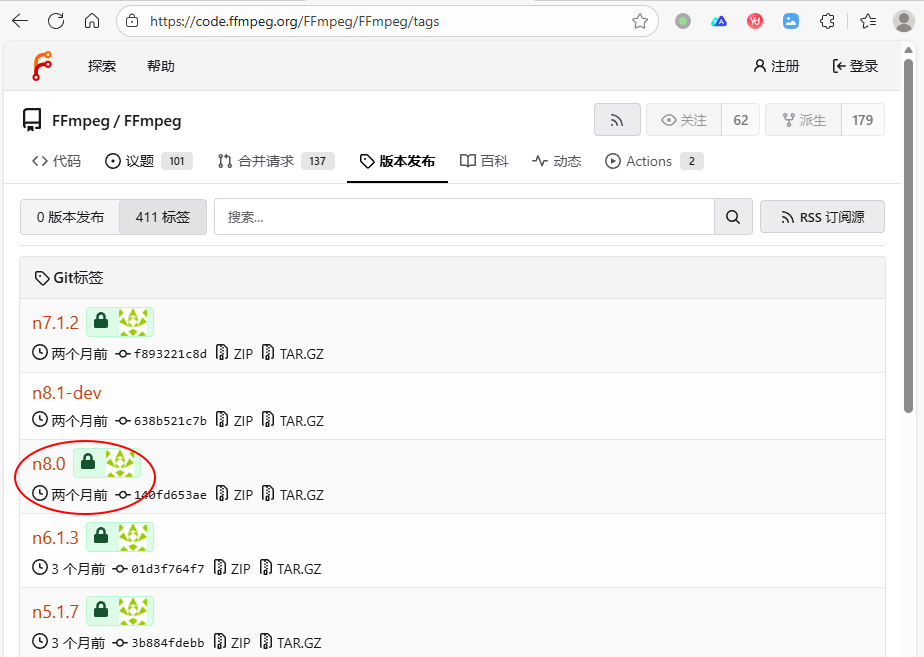This screenshot has height=657, width=924.
Task: Open commit 01d3f764f7
Action: pos(159,569)
